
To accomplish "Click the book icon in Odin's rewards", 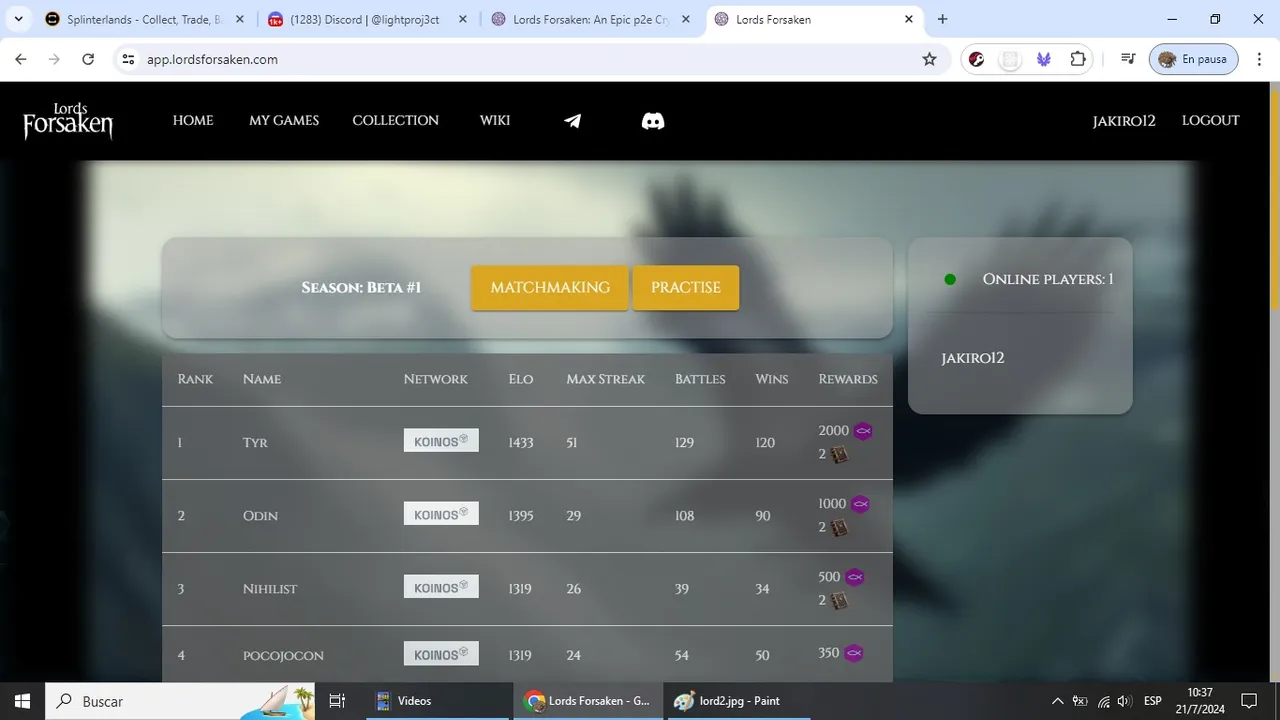I will (839, 528).
